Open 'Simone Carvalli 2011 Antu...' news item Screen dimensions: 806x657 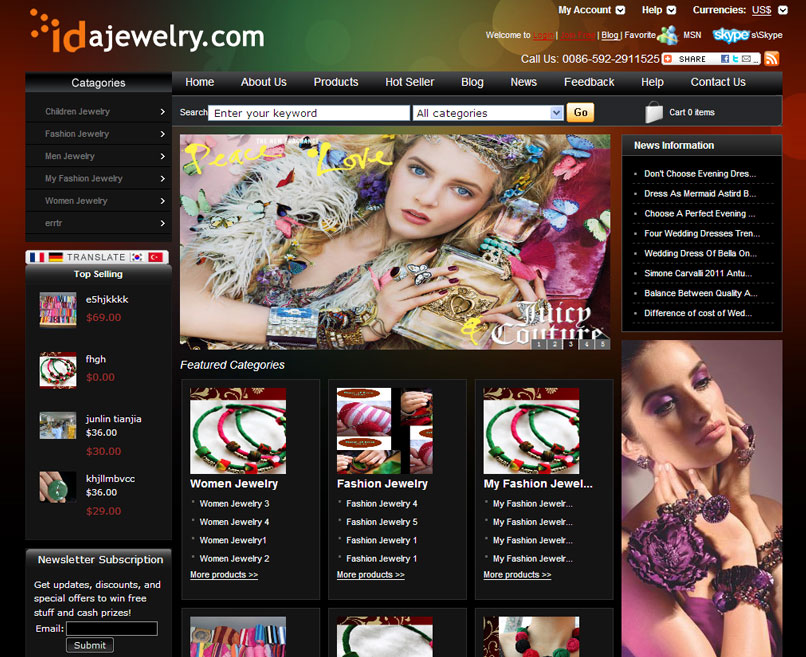tap(698, 273)
